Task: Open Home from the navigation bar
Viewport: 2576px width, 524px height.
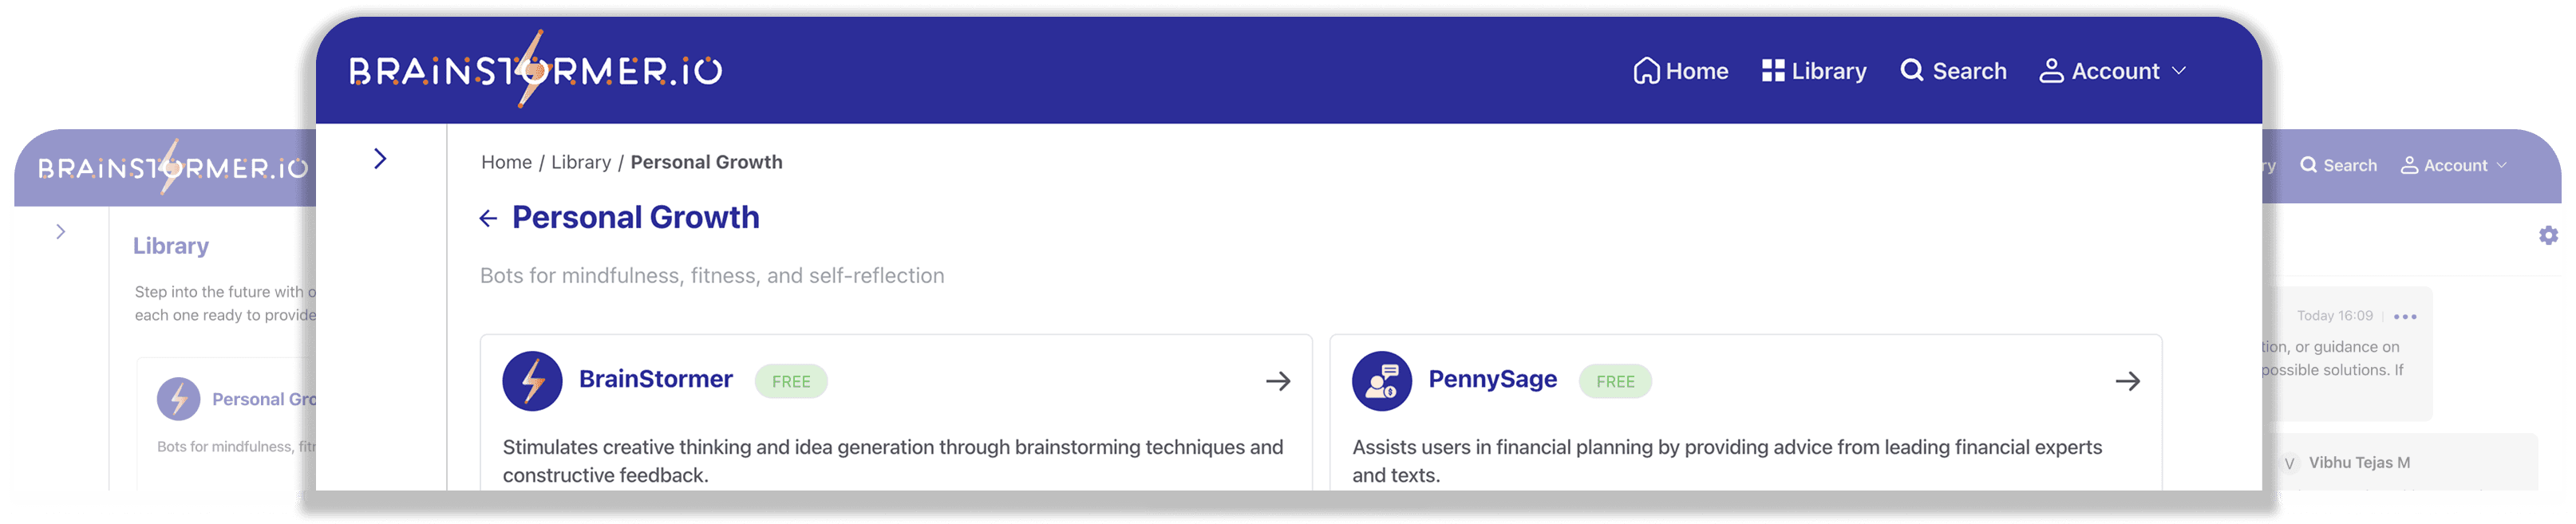Action: (x=1680, y=71)
